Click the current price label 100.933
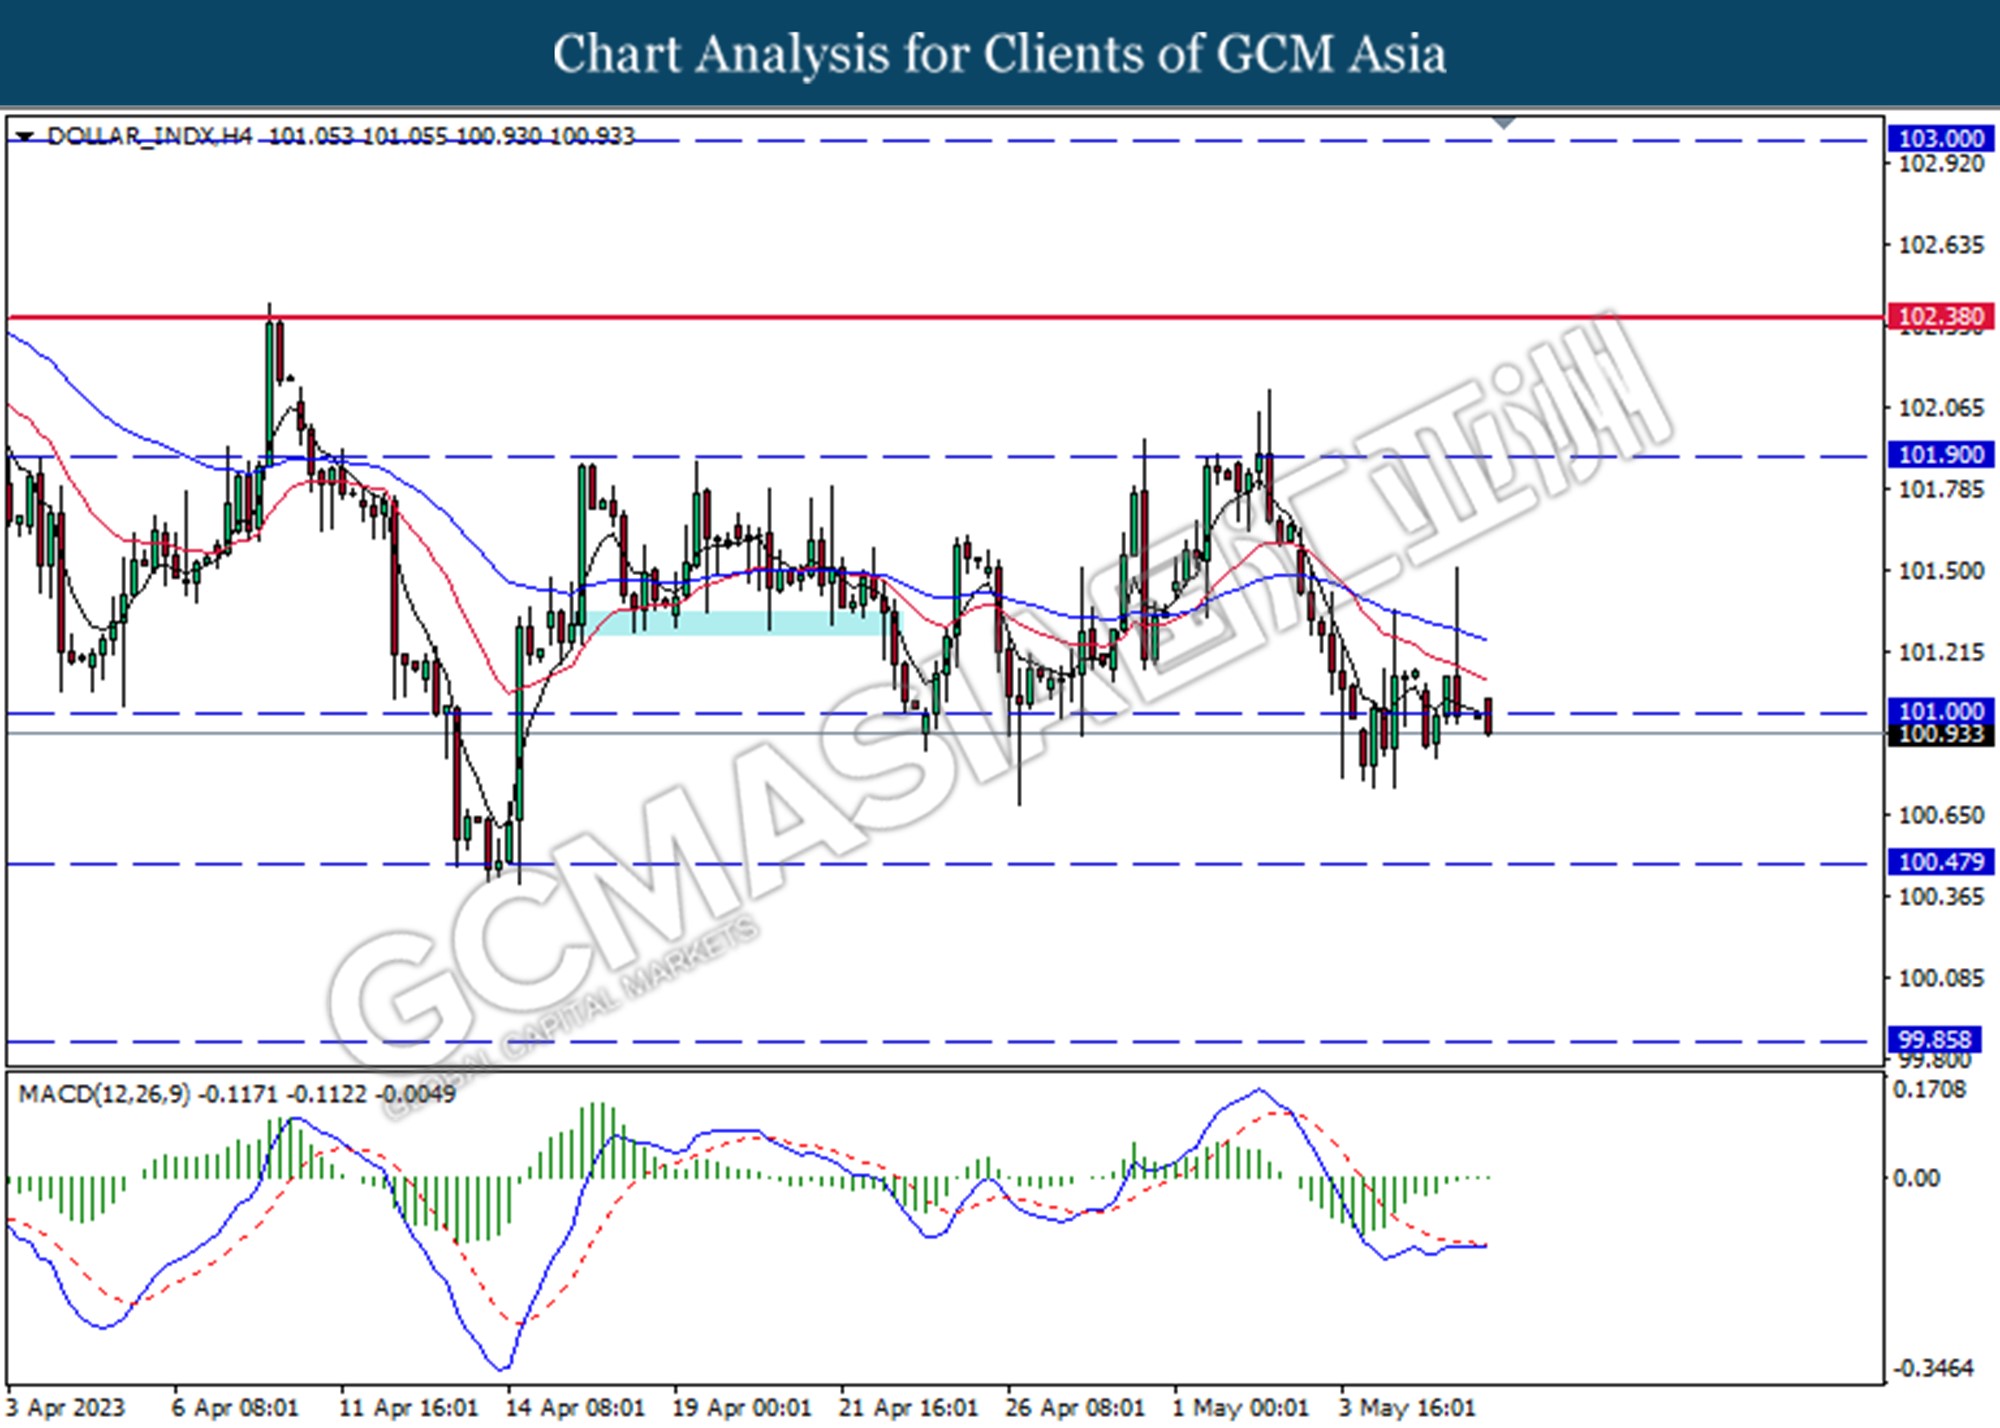The image size is (2000, 1428). pyautogui.click(x=1940, y=735)
